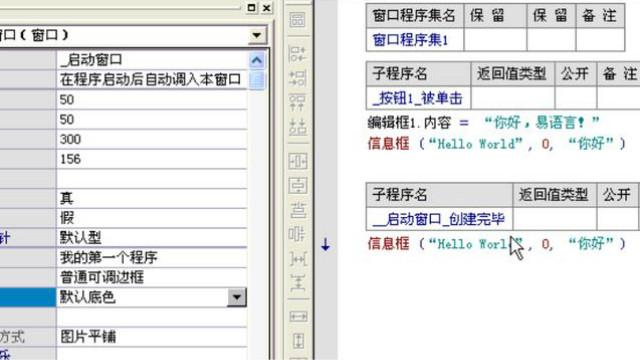Click the make same width icon
The image size is (640, 360).
click(298, 317)
